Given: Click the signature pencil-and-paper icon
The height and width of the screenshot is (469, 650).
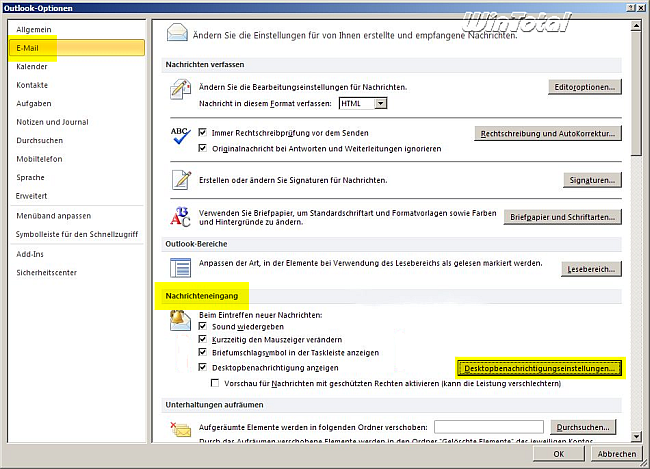Looking at the screenshot, I should (x=182, y=180).
